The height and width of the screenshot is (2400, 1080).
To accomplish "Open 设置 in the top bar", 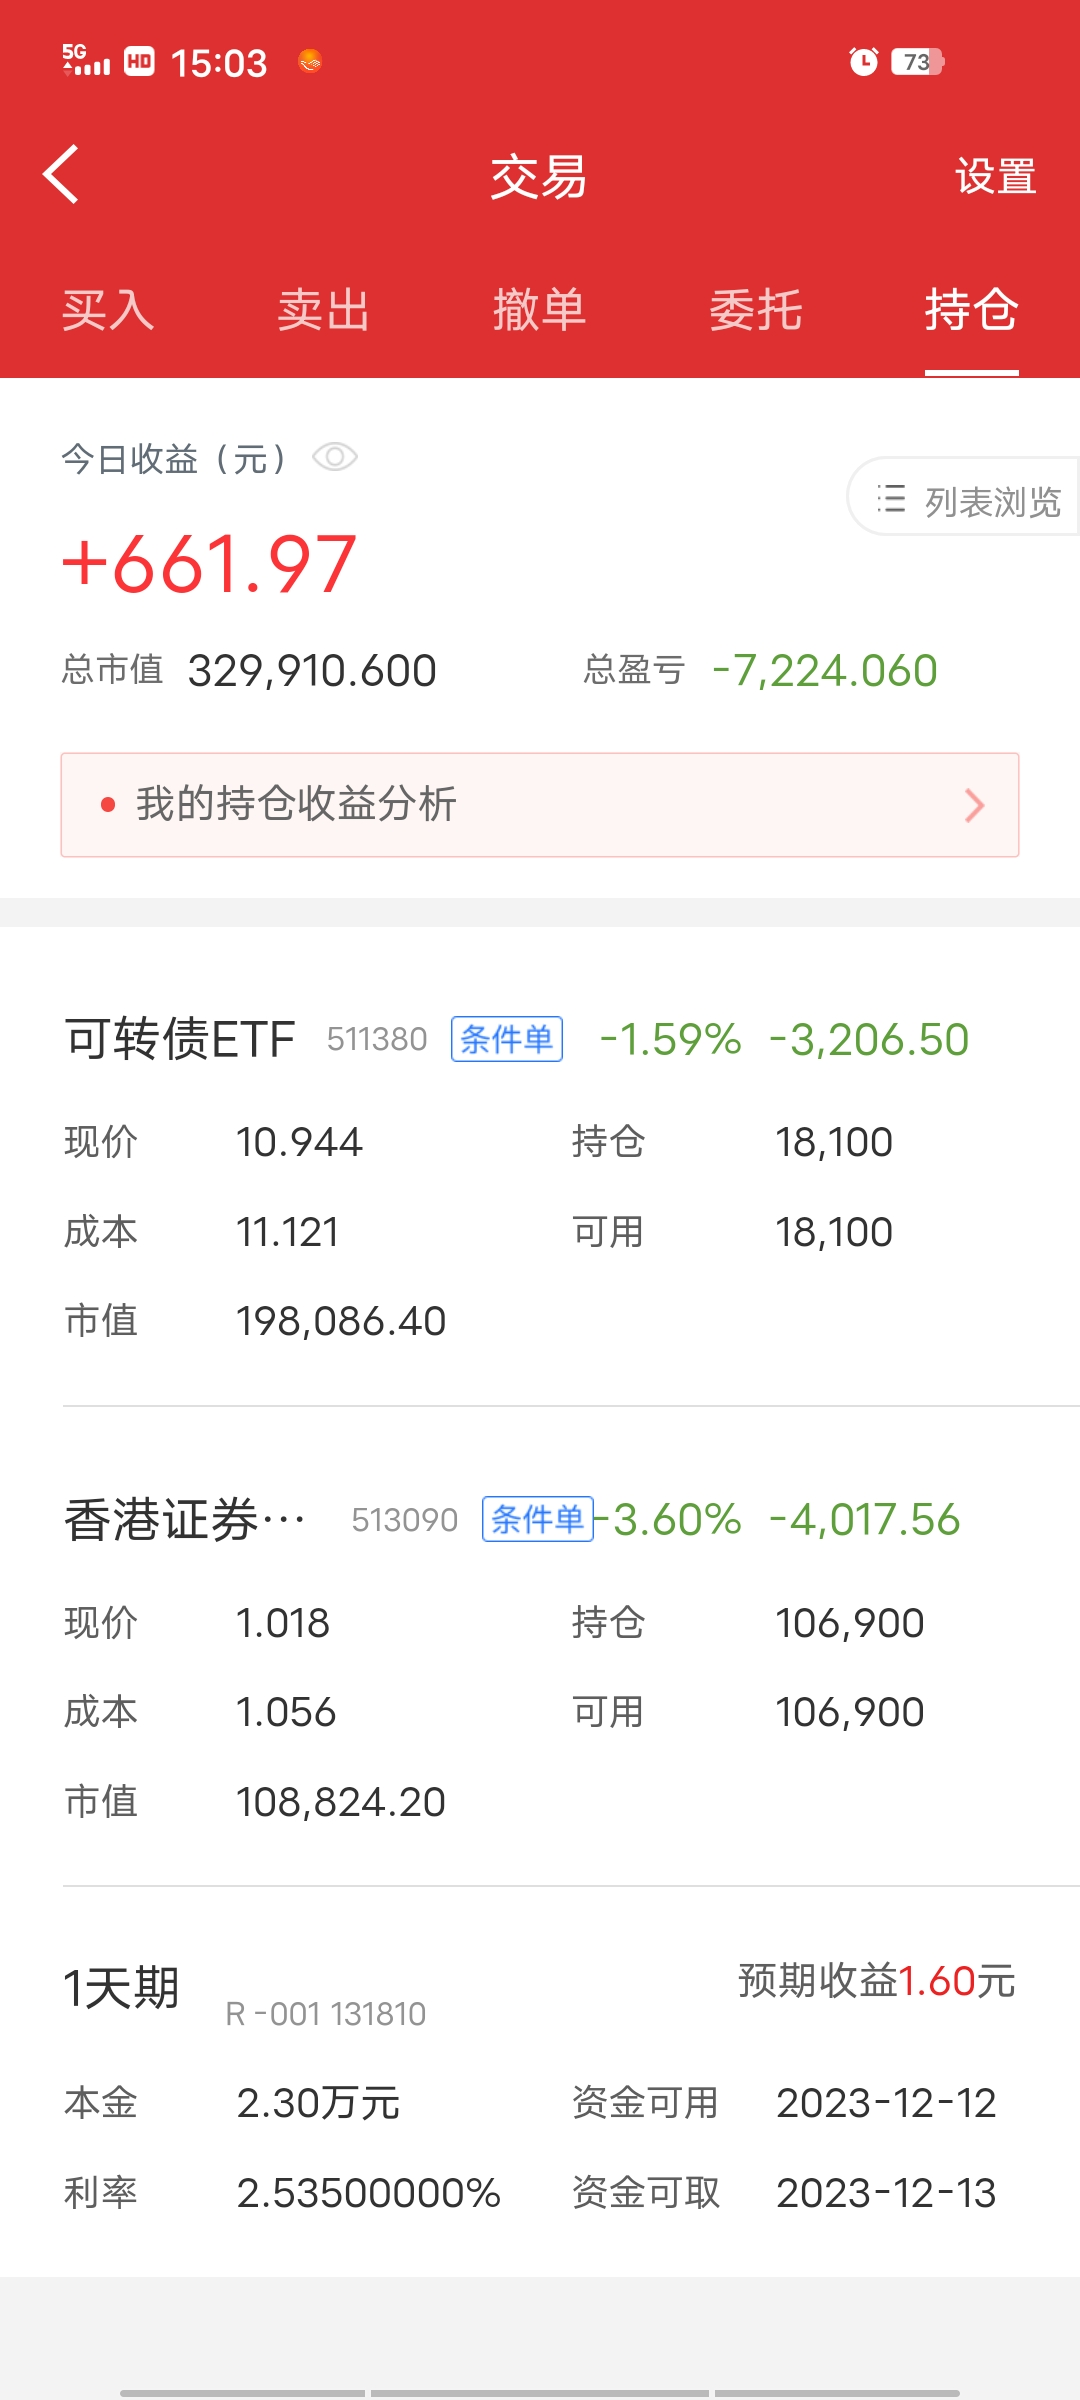I will tap(995, 177).
